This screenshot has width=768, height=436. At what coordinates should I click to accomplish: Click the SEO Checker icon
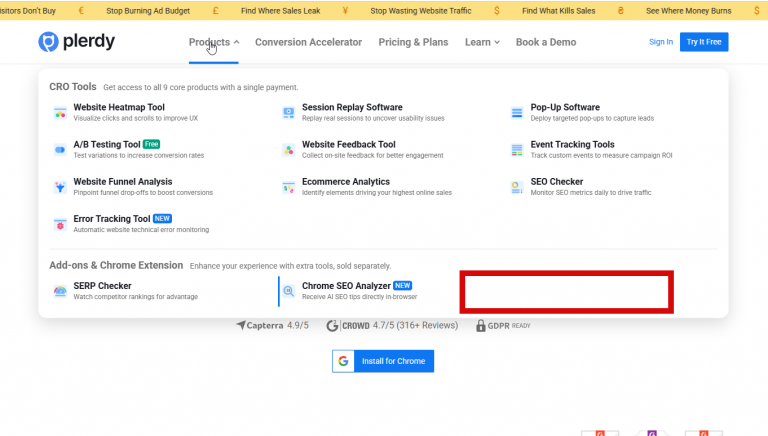coord(517,187)
